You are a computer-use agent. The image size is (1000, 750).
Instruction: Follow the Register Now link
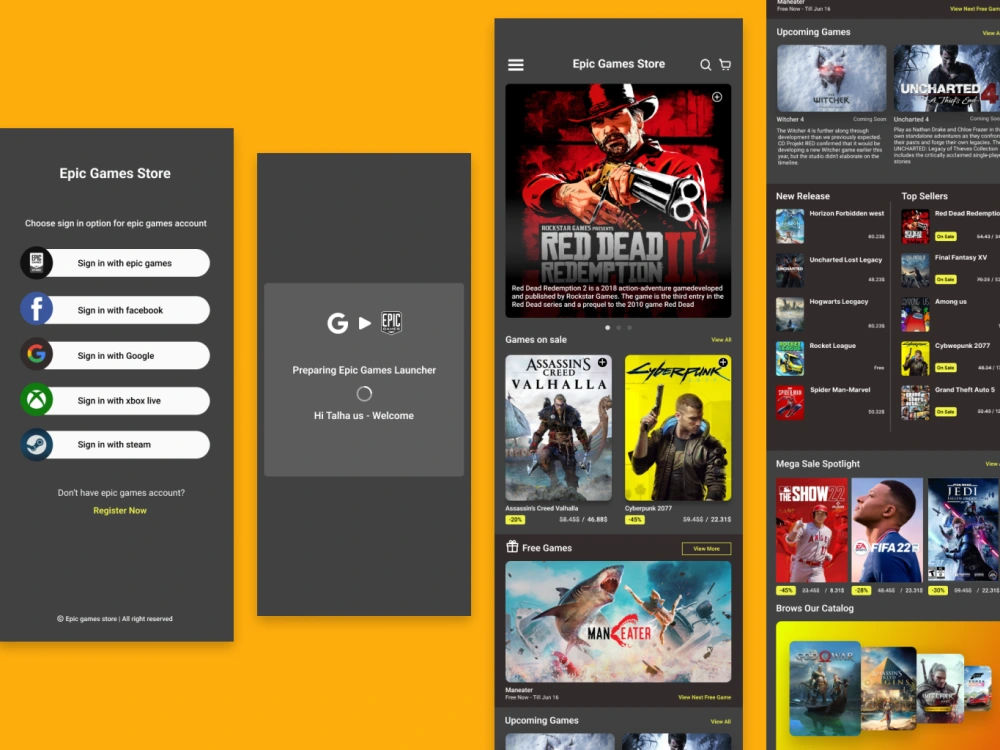[x=120, y=510]
